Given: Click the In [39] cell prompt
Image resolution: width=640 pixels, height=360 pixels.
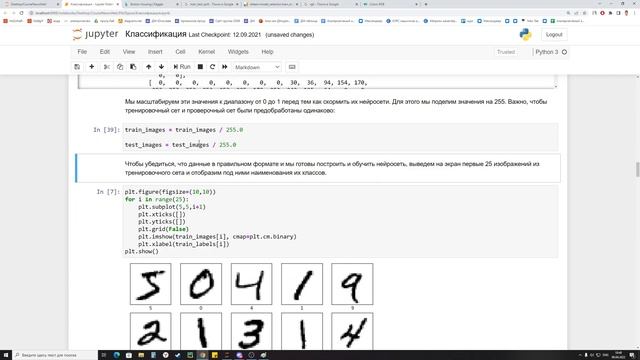Looking at the screenshot, I should 107,130.
